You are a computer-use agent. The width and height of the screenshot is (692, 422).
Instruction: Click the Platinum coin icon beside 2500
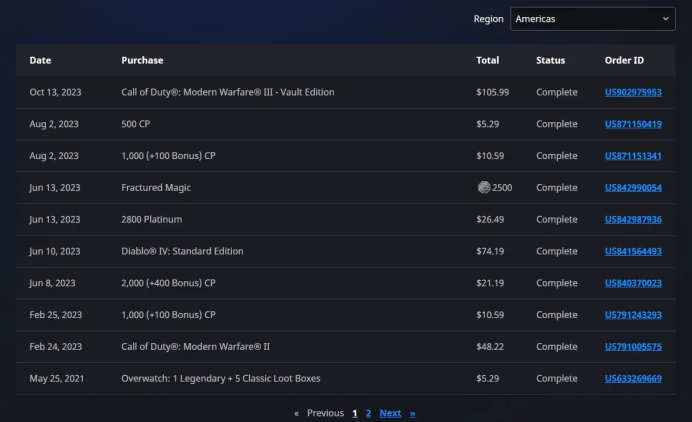coord(484,188)
